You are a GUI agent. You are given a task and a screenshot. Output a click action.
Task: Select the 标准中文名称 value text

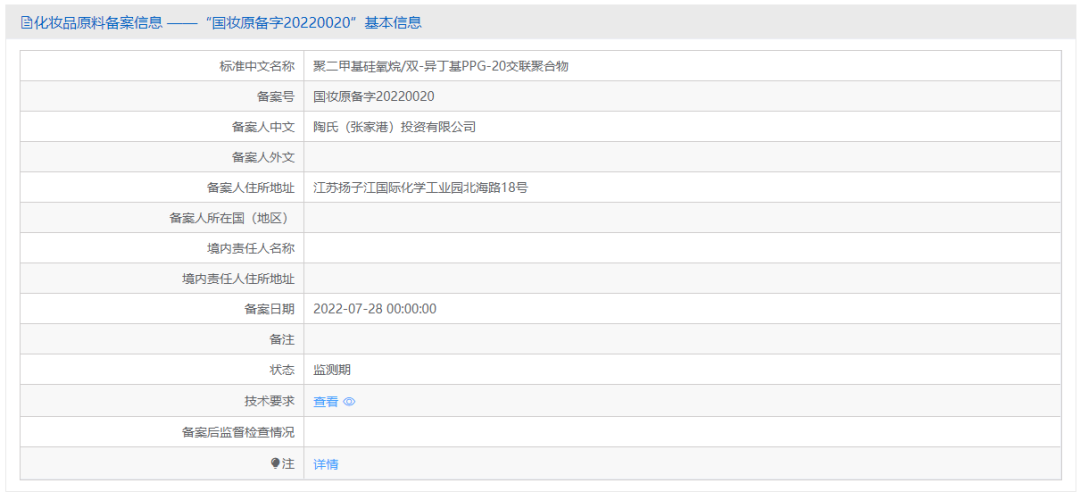441,66
